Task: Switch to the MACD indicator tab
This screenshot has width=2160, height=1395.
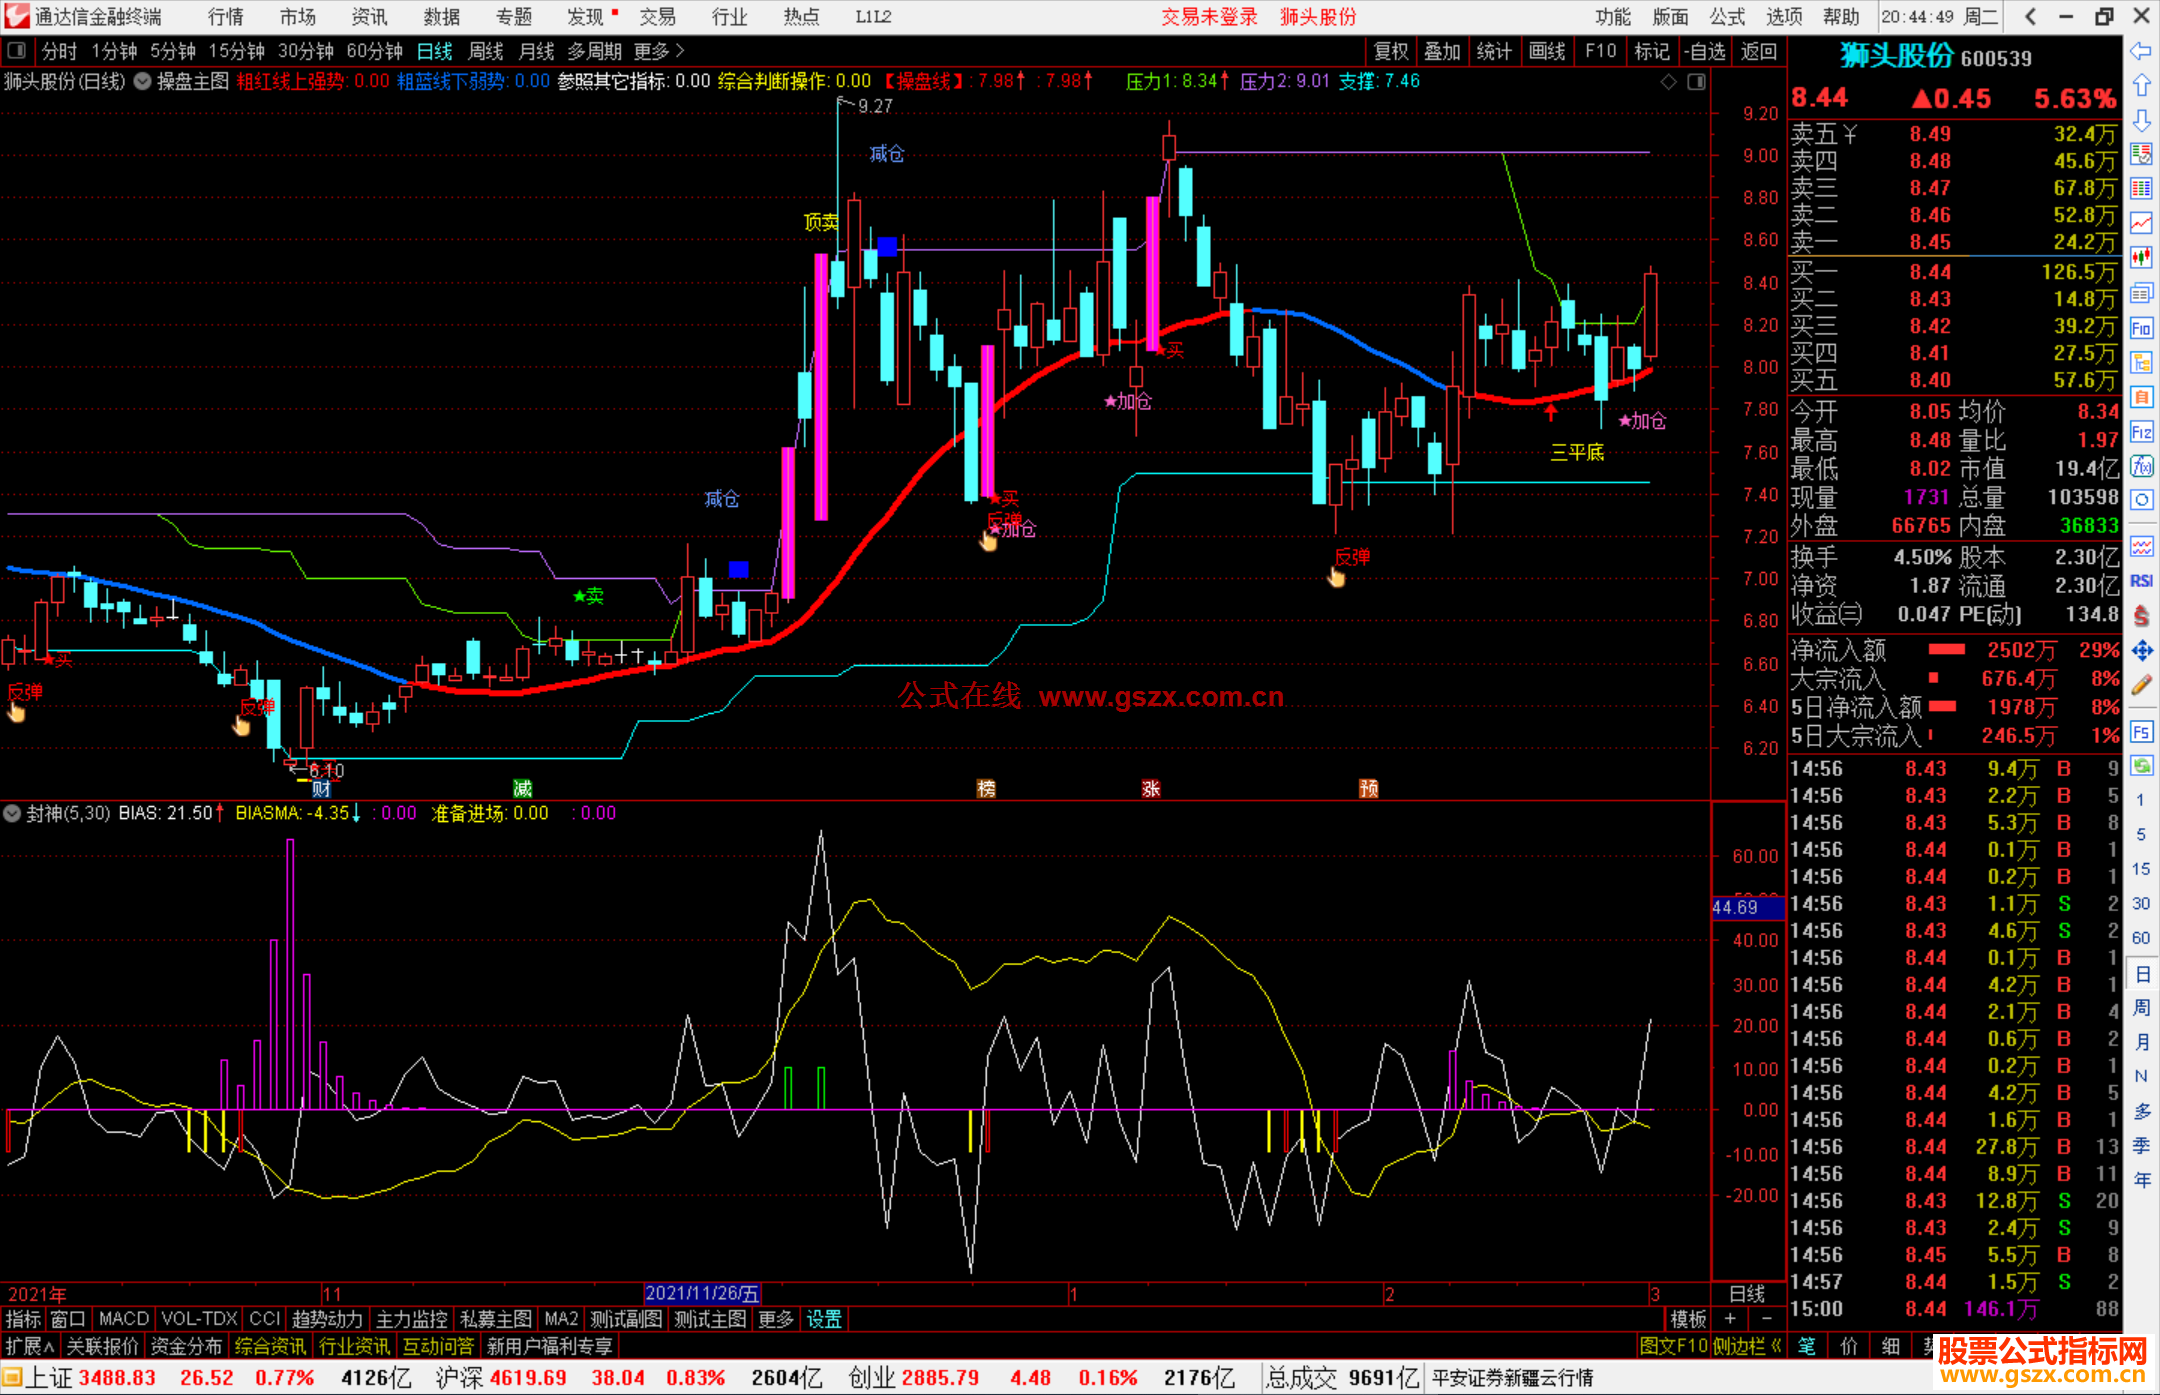Action: point(124,1319)
